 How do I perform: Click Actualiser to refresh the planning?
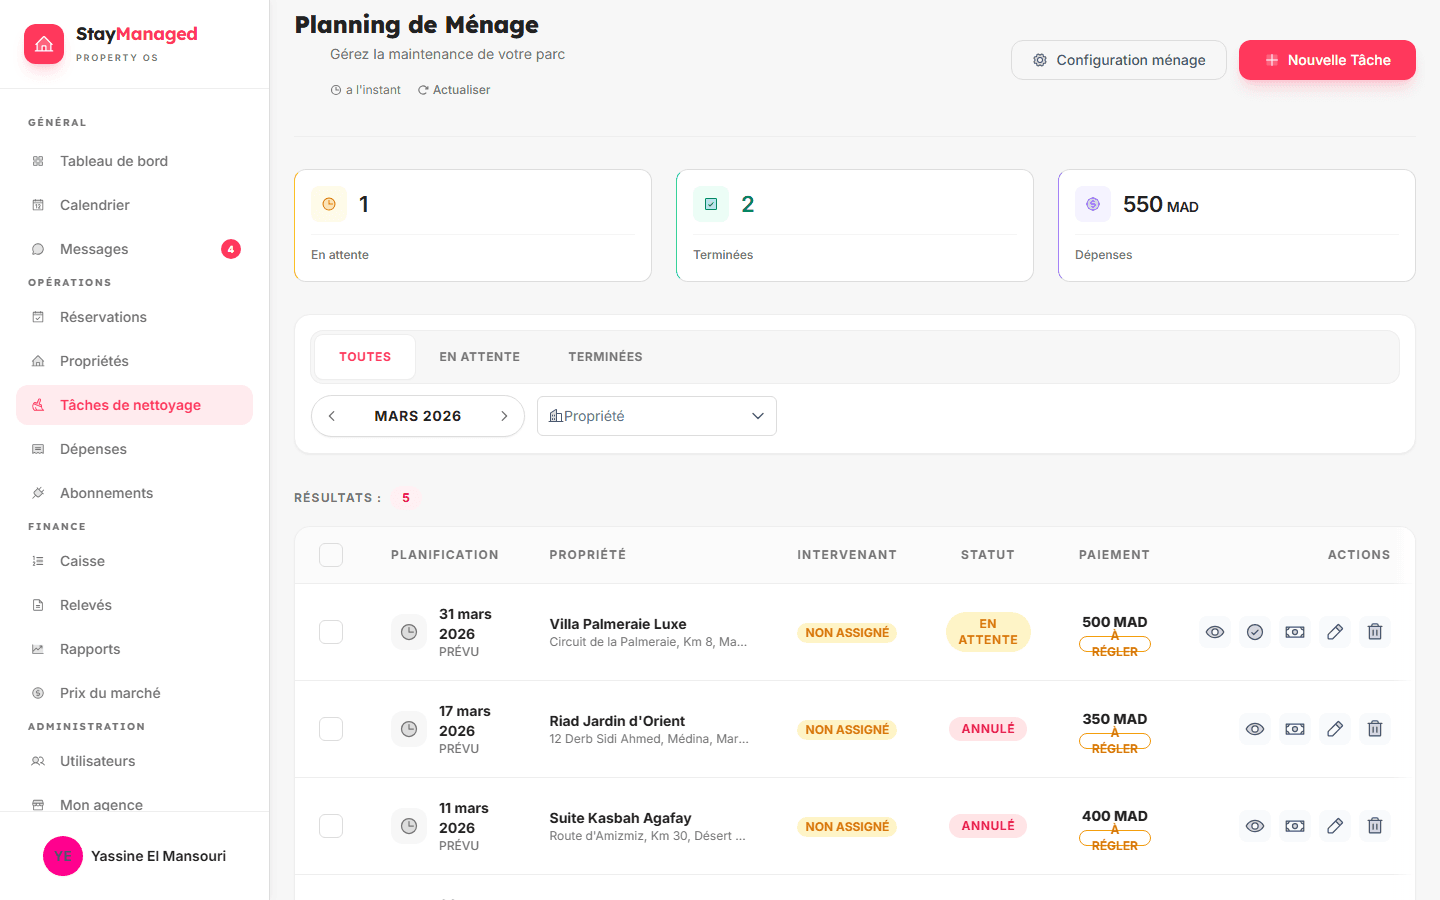pos(454,89)
